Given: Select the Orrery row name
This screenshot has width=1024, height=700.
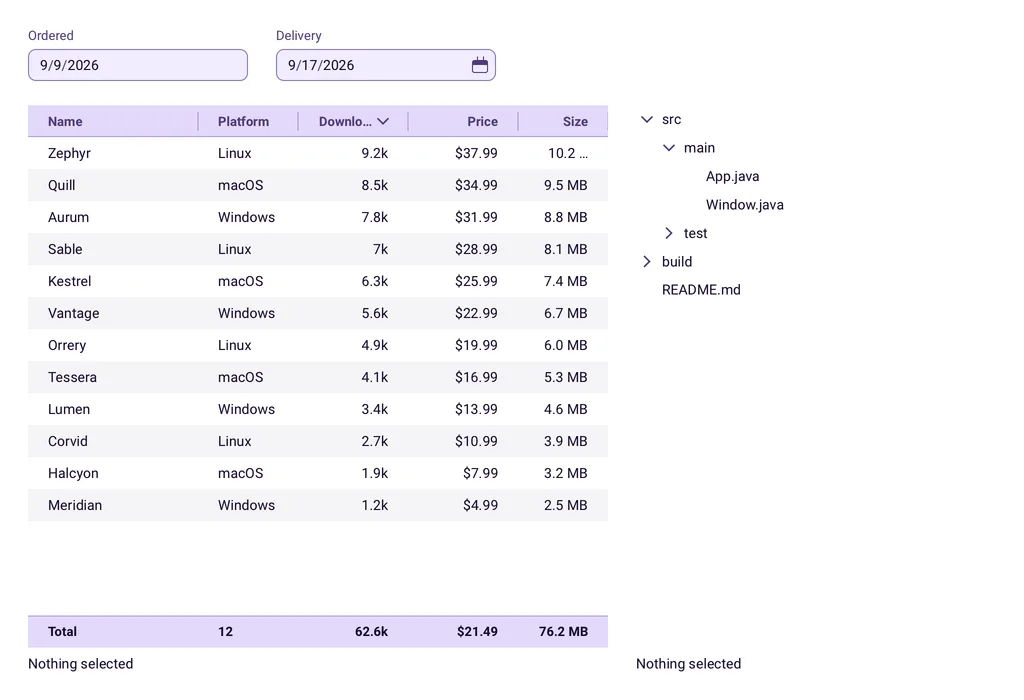Looking at the screenshot, I should coord(67,345).
